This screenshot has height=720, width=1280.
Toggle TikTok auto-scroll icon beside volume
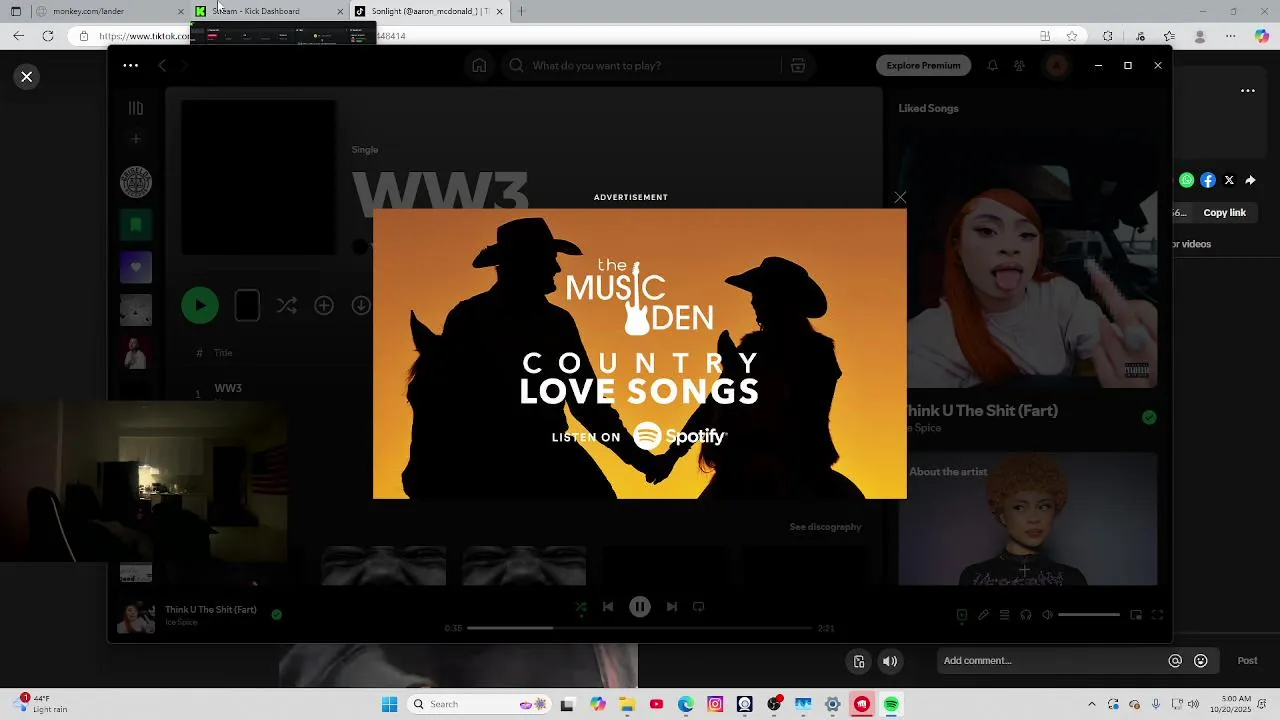click(x=859, y=661)
